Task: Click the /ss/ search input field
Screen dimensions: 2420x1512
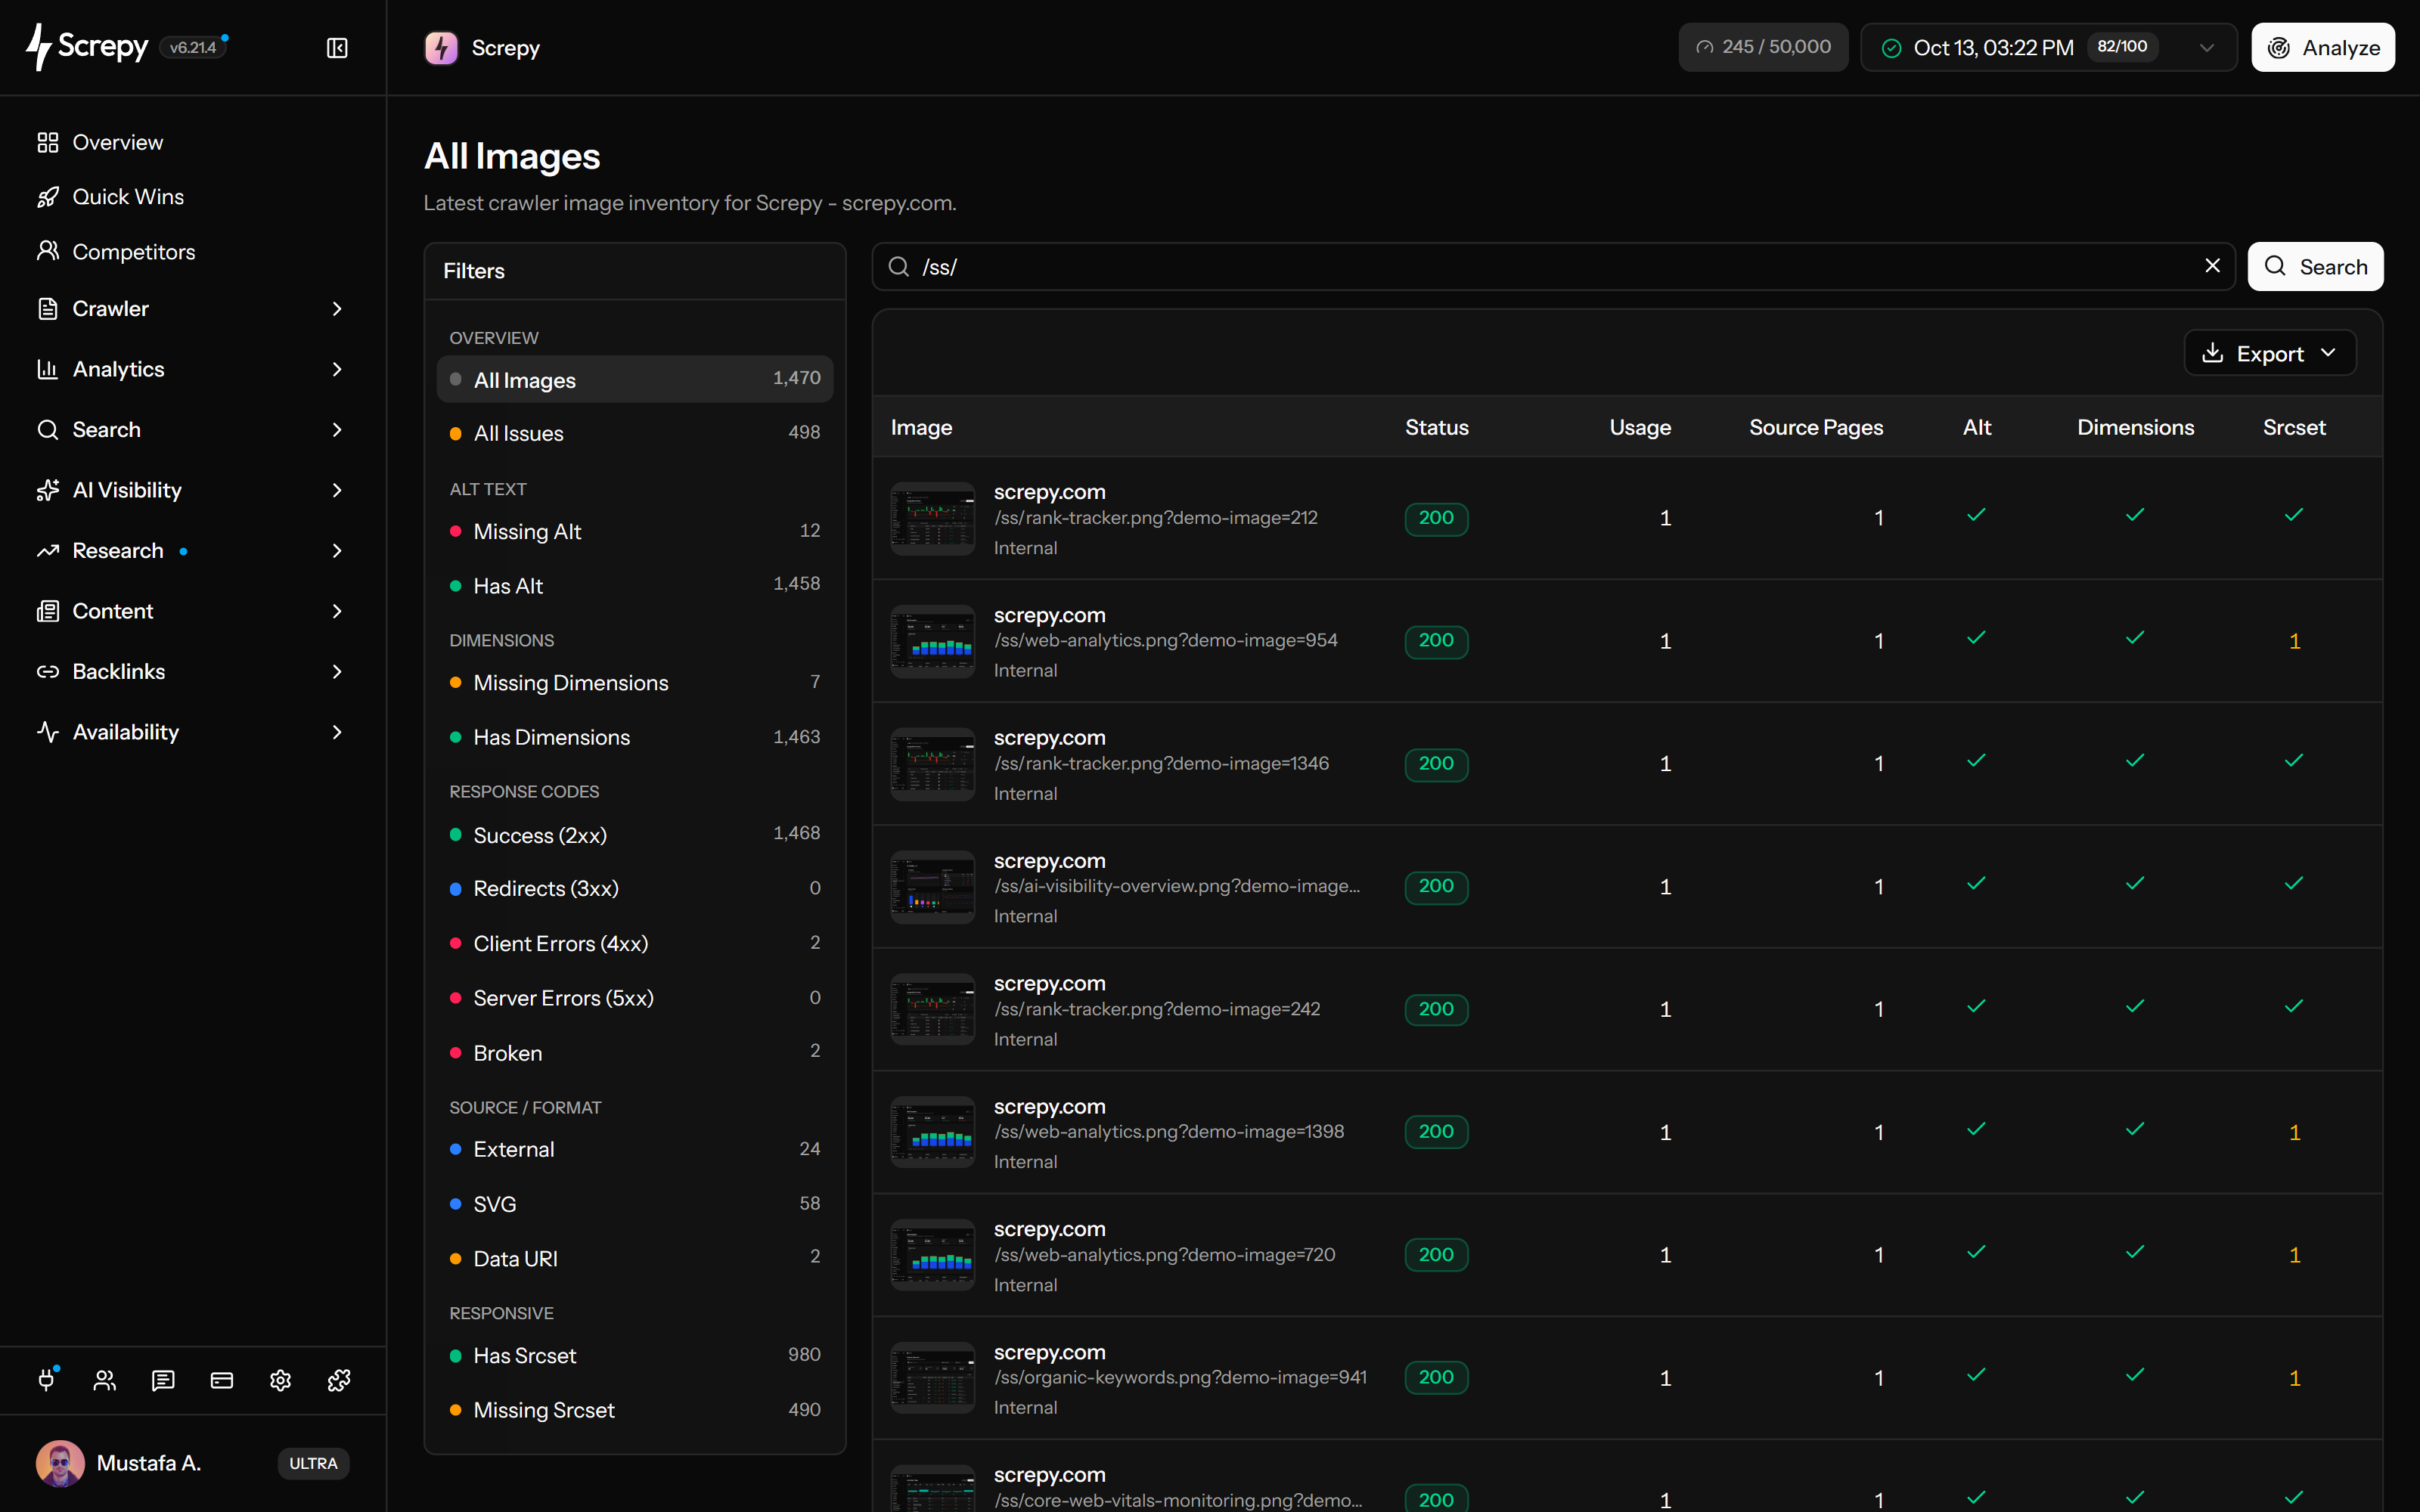Action: click(x=1553, y=266)
